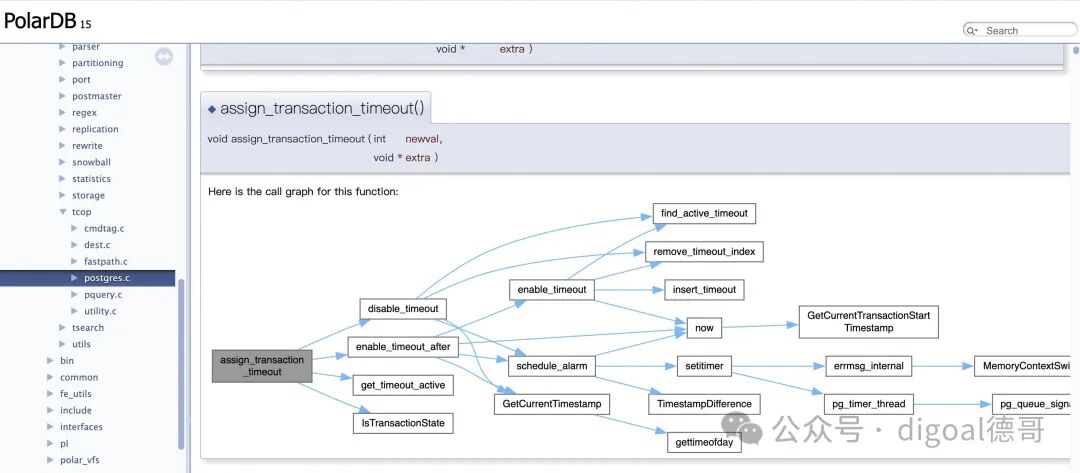This screenshot has width=1080, height=473.
Task: Open cmdtag.c in the tree
Action: tap(105, 229)
